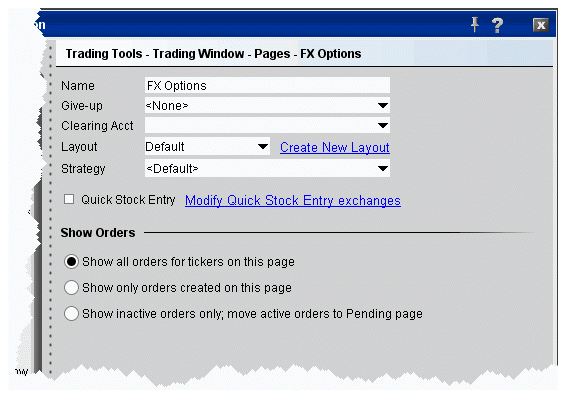The width and height of the screenshot is (566, 398).
Task: Open help via question mark icon
Action: point(497,25)
